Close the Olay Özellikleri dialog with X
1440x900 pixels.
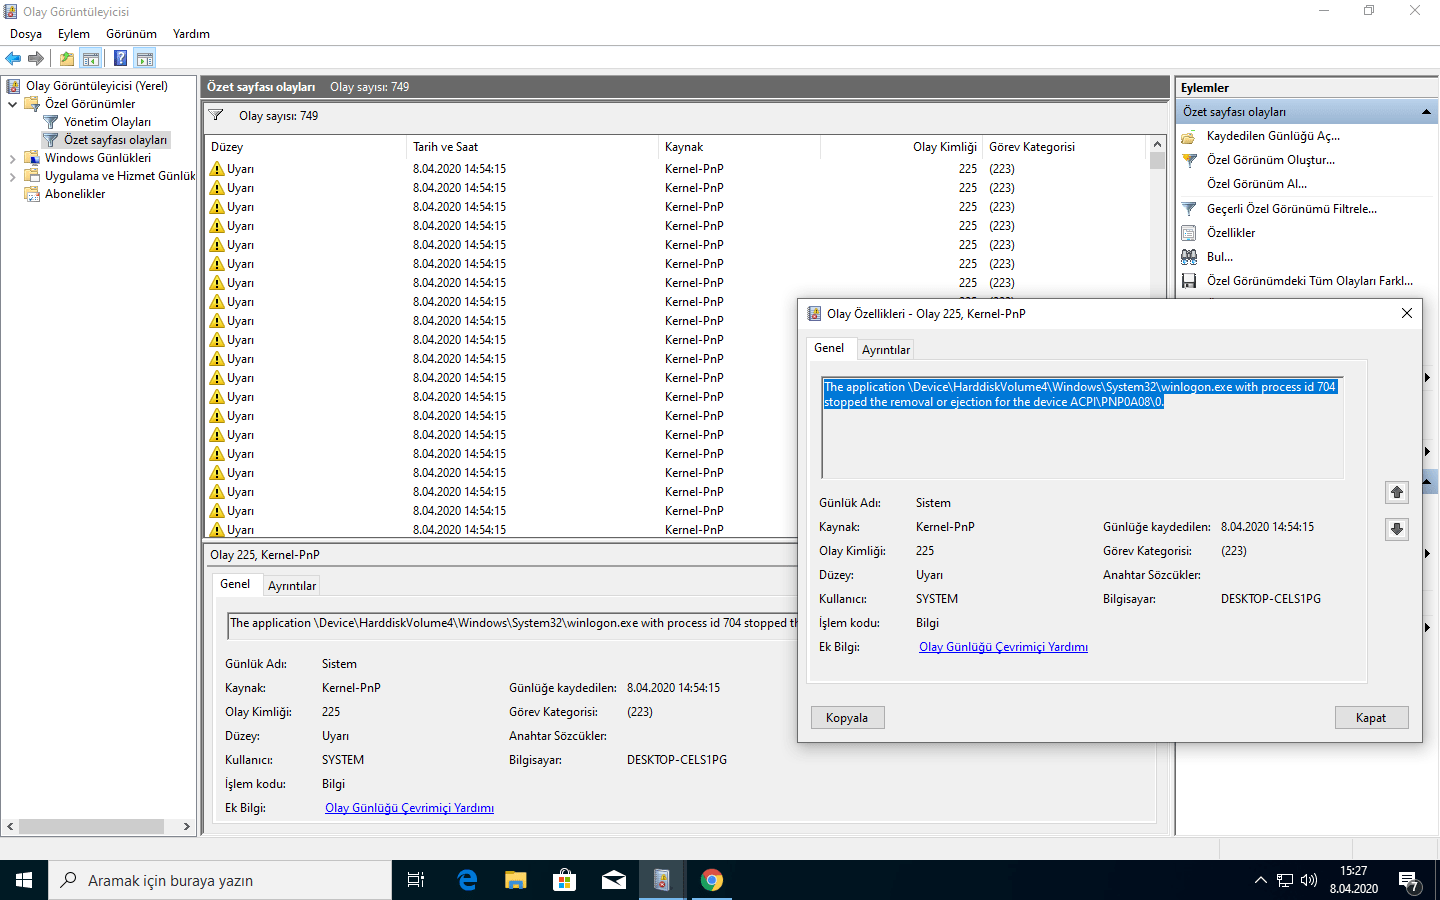(1407, 313)
